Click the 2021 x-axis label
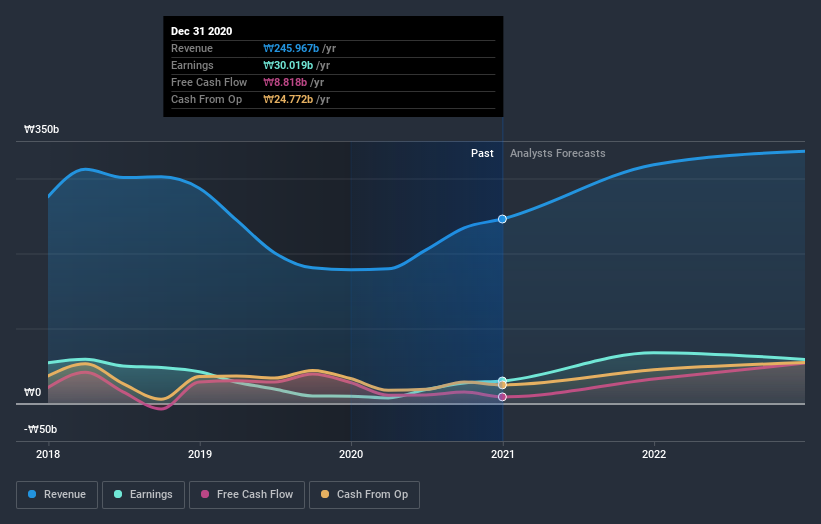821x524 pixels. tap(503, 454)
